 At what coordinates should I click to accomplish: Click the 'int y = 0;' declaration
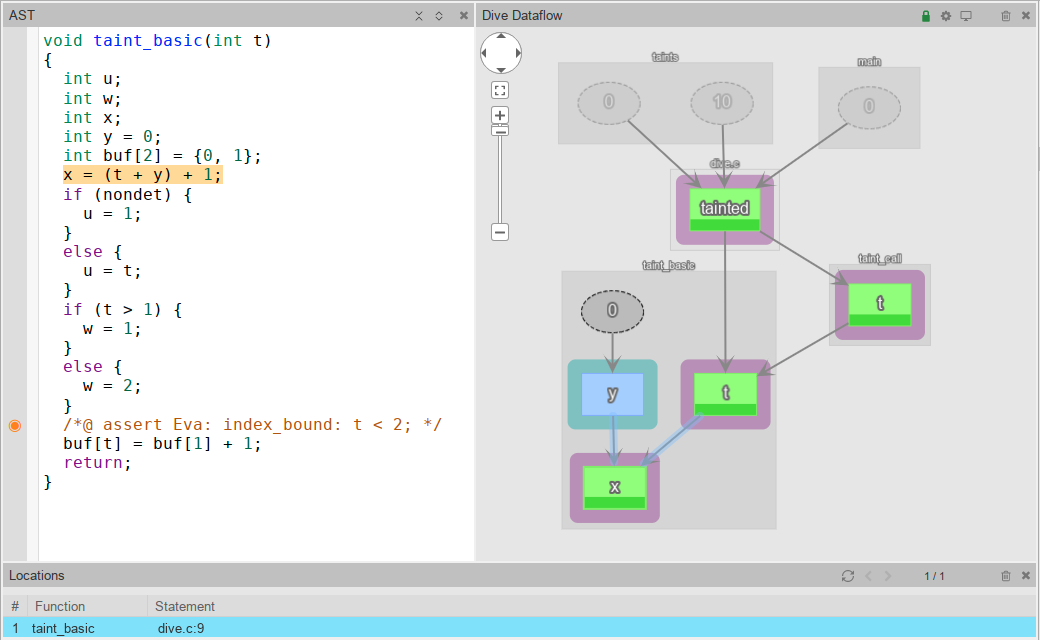tap(112, 137)
